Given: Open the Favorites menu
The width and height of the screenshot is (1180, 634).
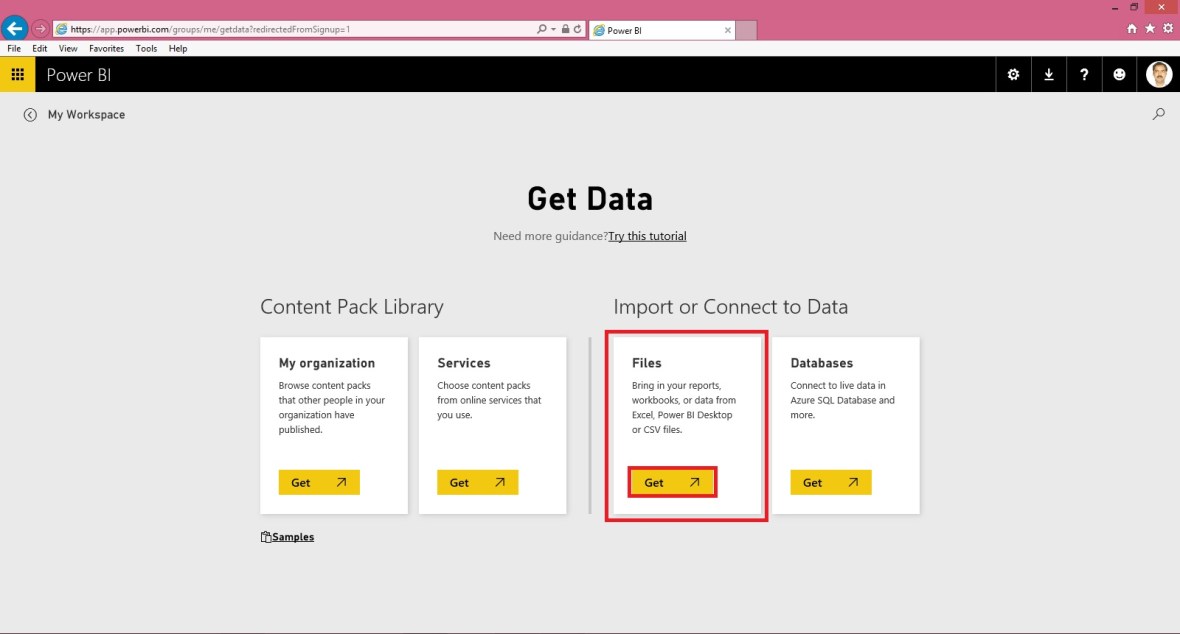Looking at the screenshot, I should pos(106,48).
